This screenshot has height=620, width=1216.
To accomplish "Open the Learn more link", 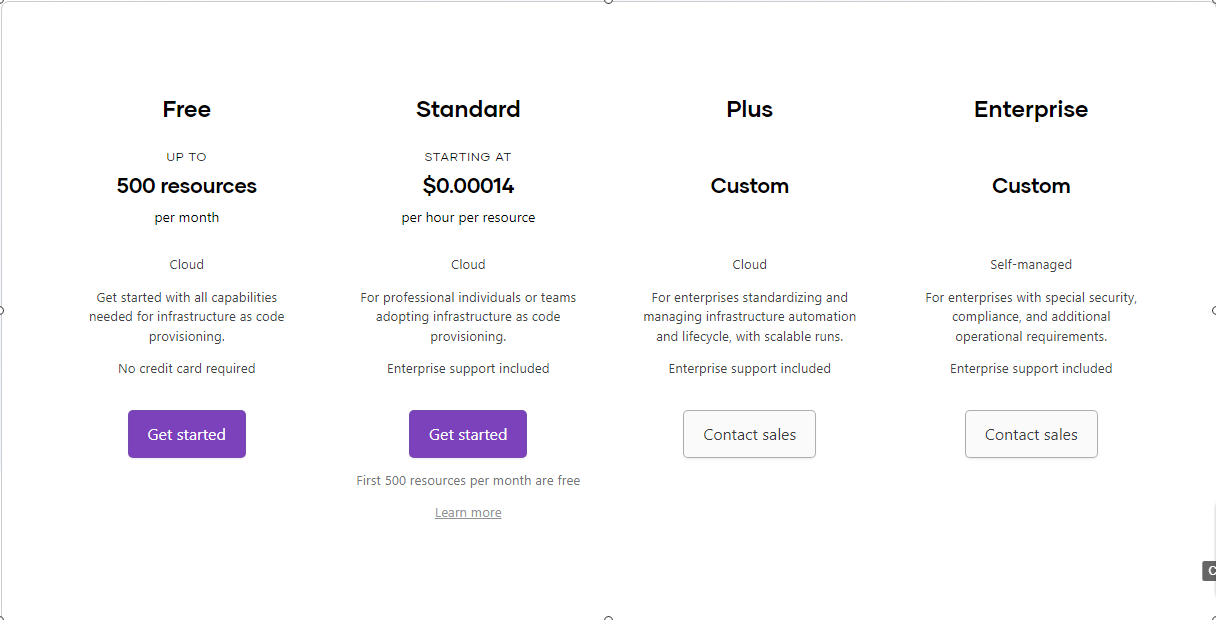I will tap(467, 512).
